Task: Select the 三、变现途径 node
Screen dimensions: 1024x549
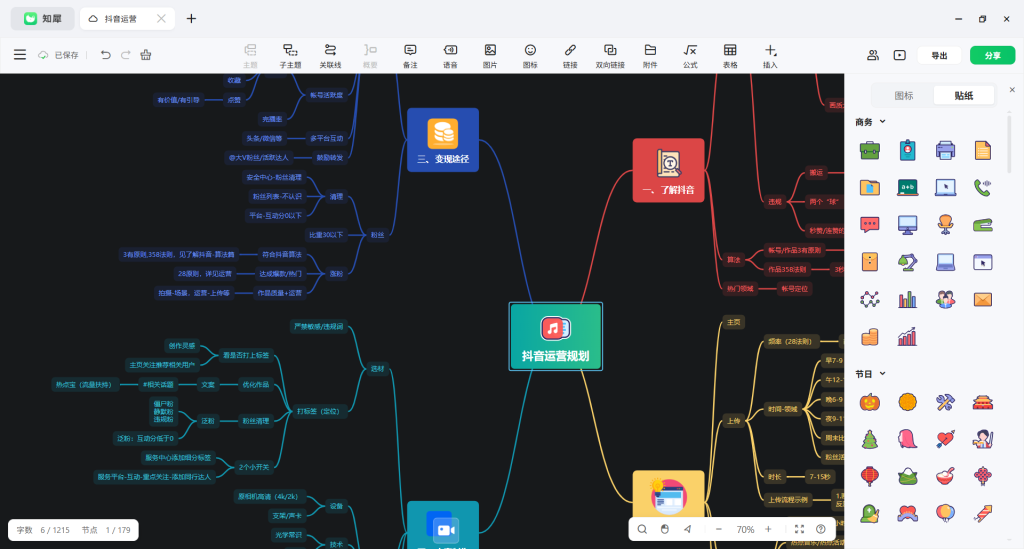Action: point(443,140)
